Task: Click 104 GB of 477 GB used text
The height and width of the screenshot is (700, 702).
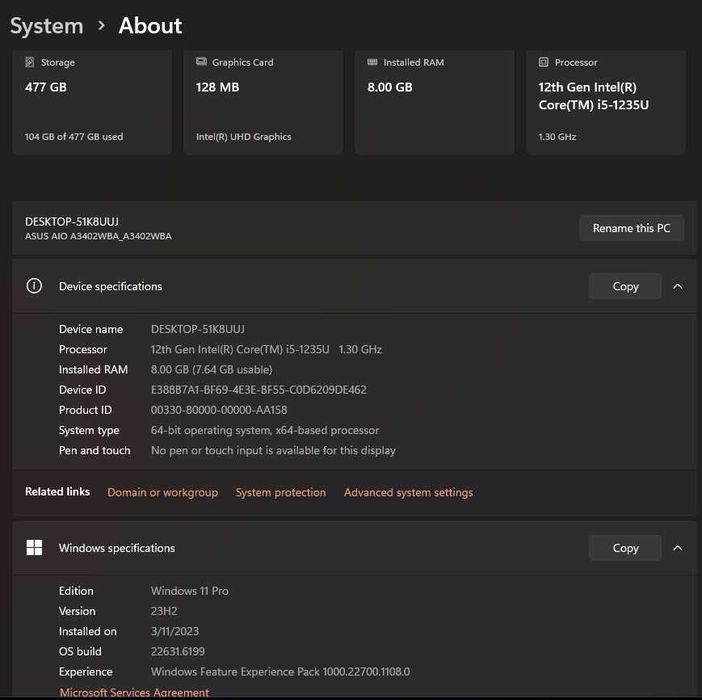Action: 74,137
